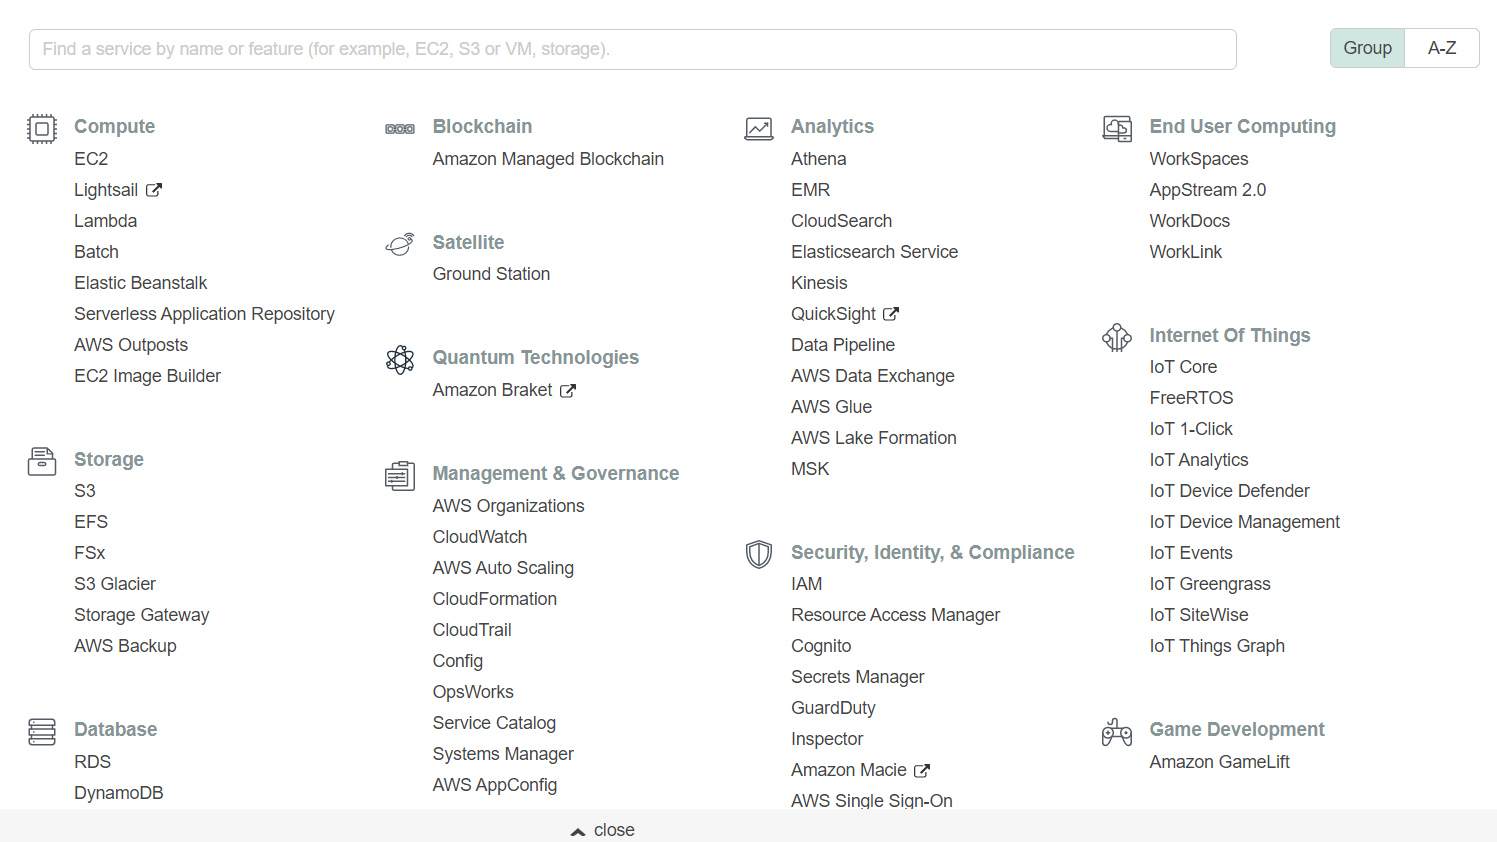Open AppStream 2.0
This screenshot has width=1497, height=842.
coord(1208,190)
